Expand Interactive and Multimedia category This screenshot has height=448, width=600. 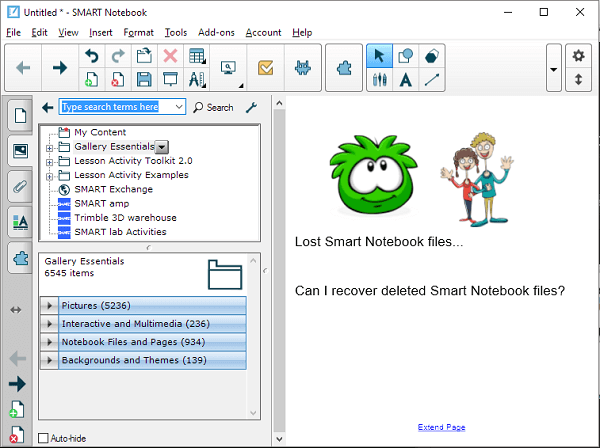[x=48, y=324]
